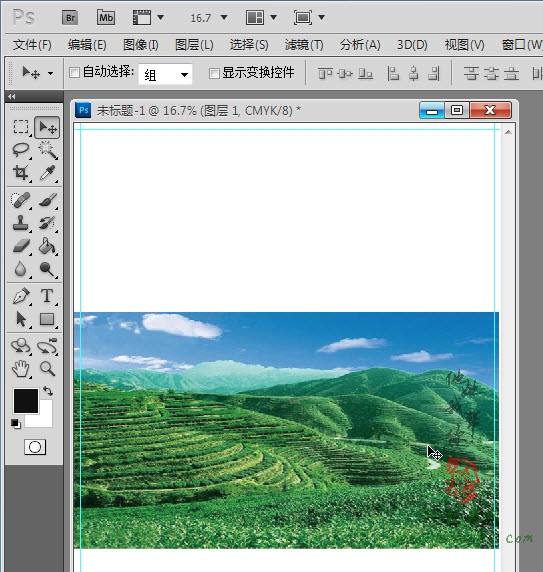Launch Adobe Bridge
This screenshot has width=543, height=572.
tap(70, 18)
